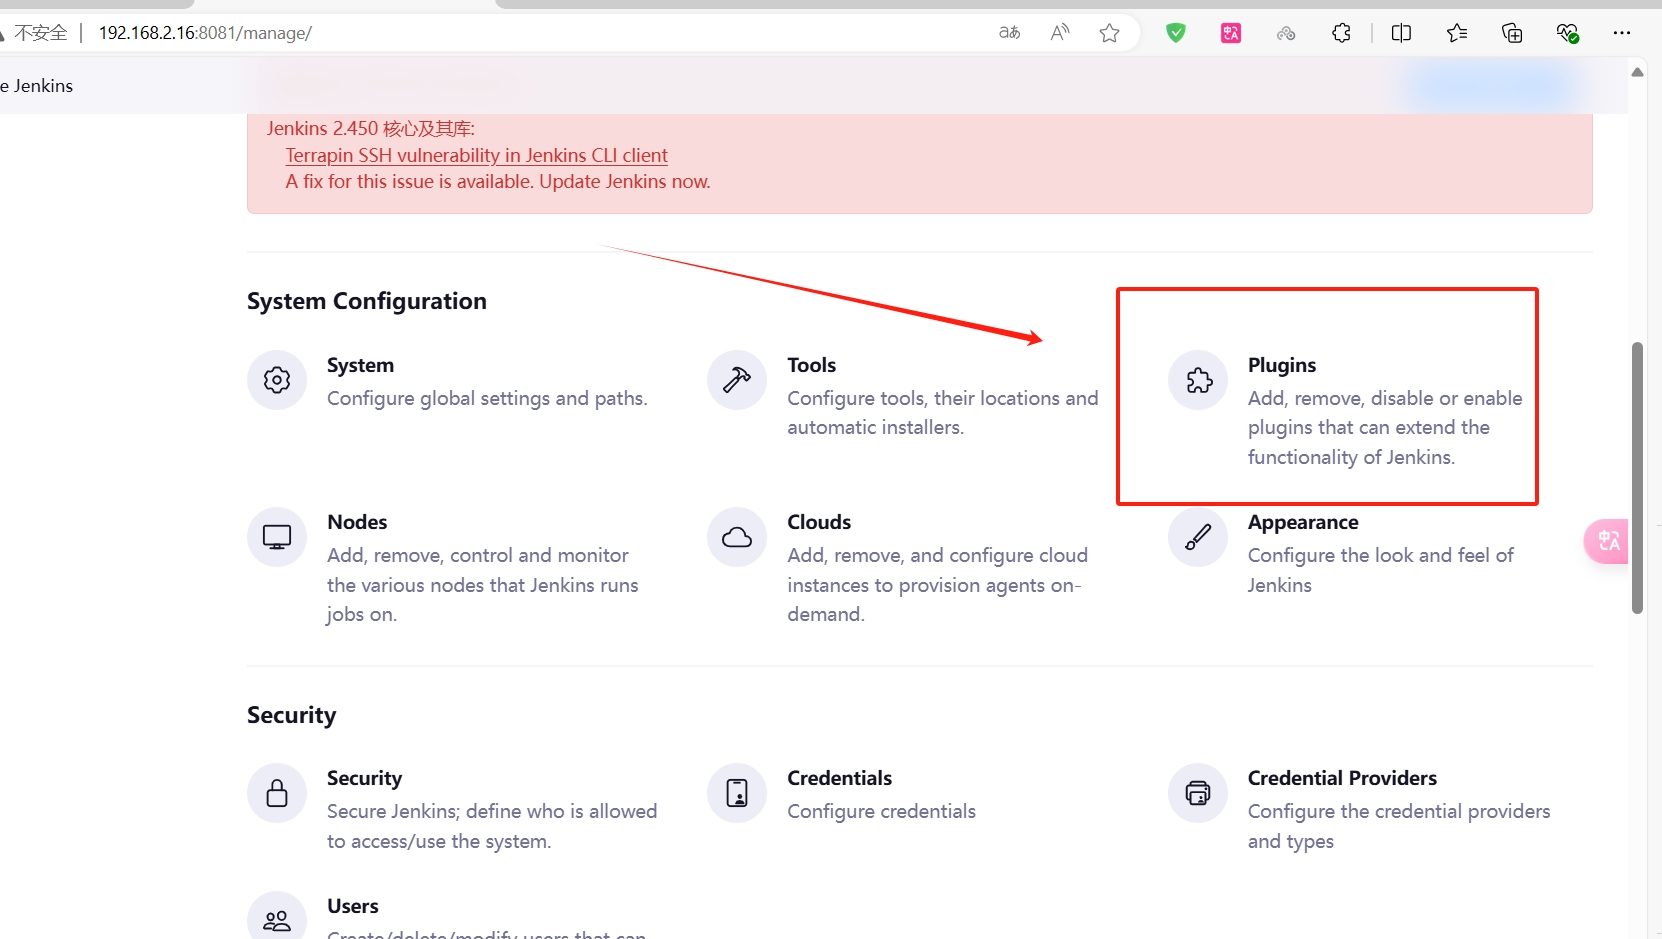1662x939 pixels.
Task: Click the Plugins puzzle piece icon
Action: (1198, 380)
